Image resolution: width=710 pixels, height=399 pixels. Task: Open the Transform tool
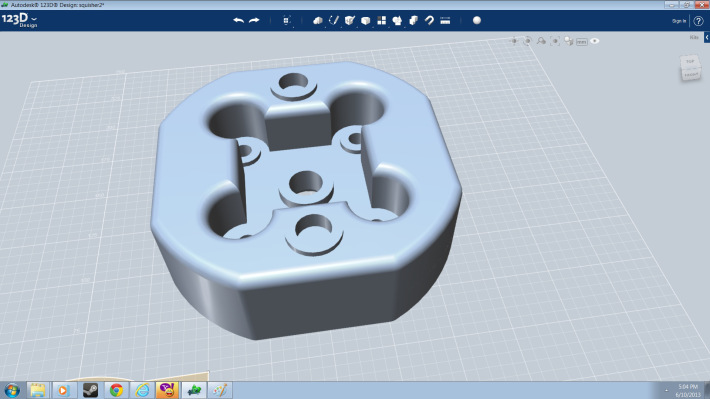286,20
